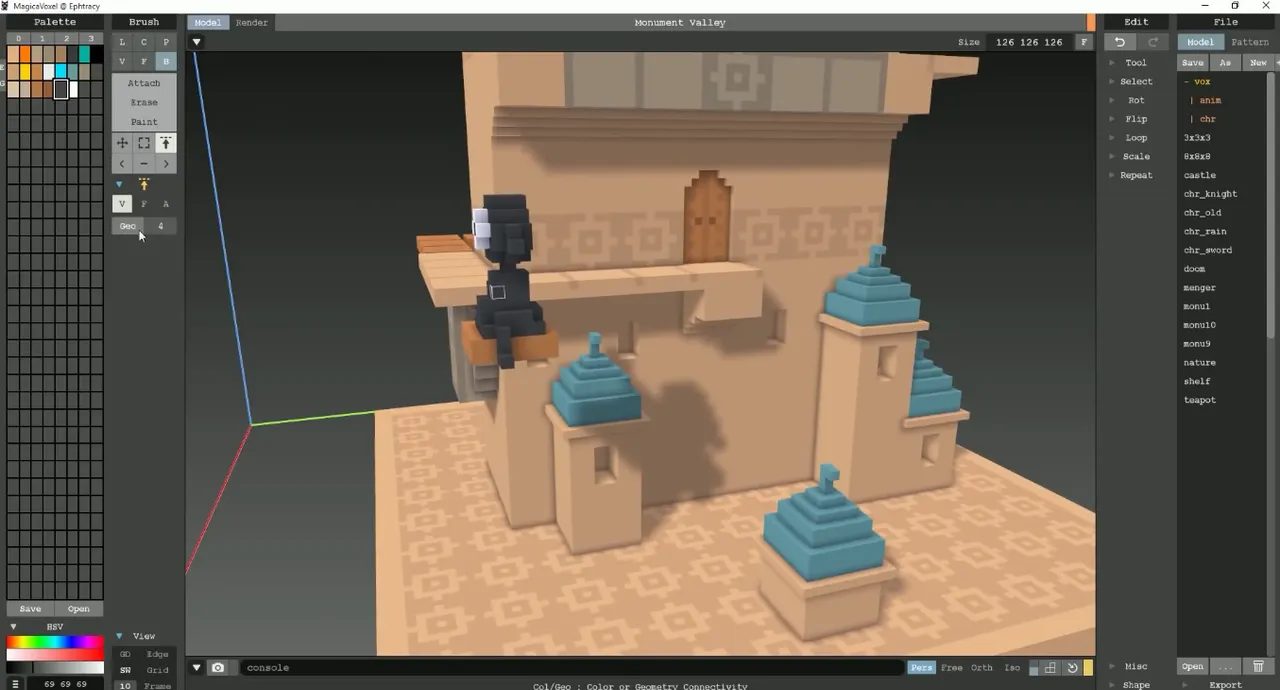Screen dimensions: 1280x690
Task: Click the undo arrow in Edit panel
Action: pos(1120,42)
